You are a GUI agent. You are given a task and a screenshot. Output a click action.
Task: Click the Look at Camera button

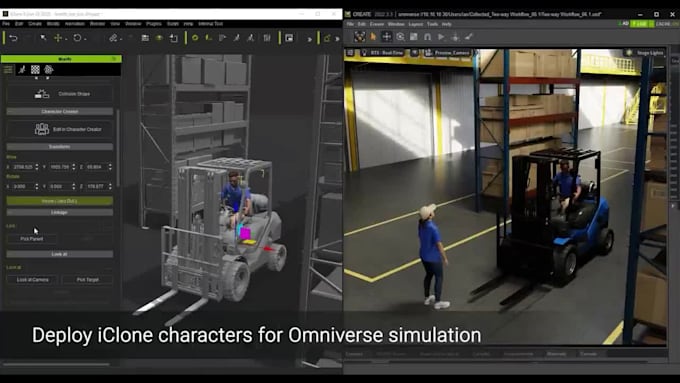[x=33, y=280]
